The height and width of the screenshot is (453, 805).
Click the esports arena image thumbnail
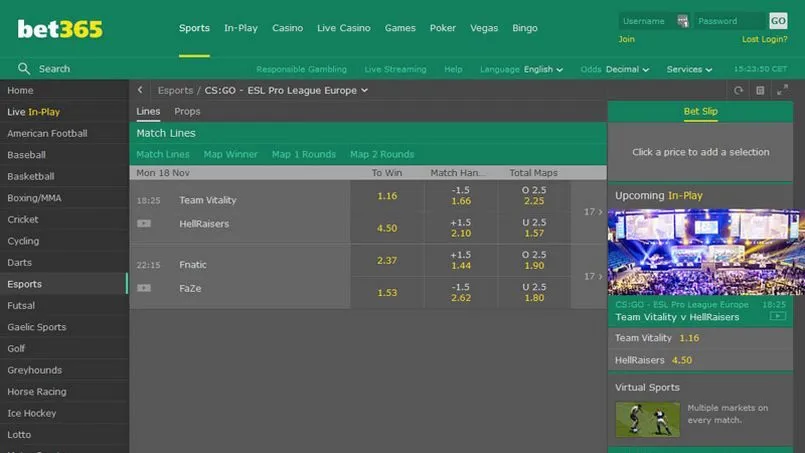[x=706, y=252]
